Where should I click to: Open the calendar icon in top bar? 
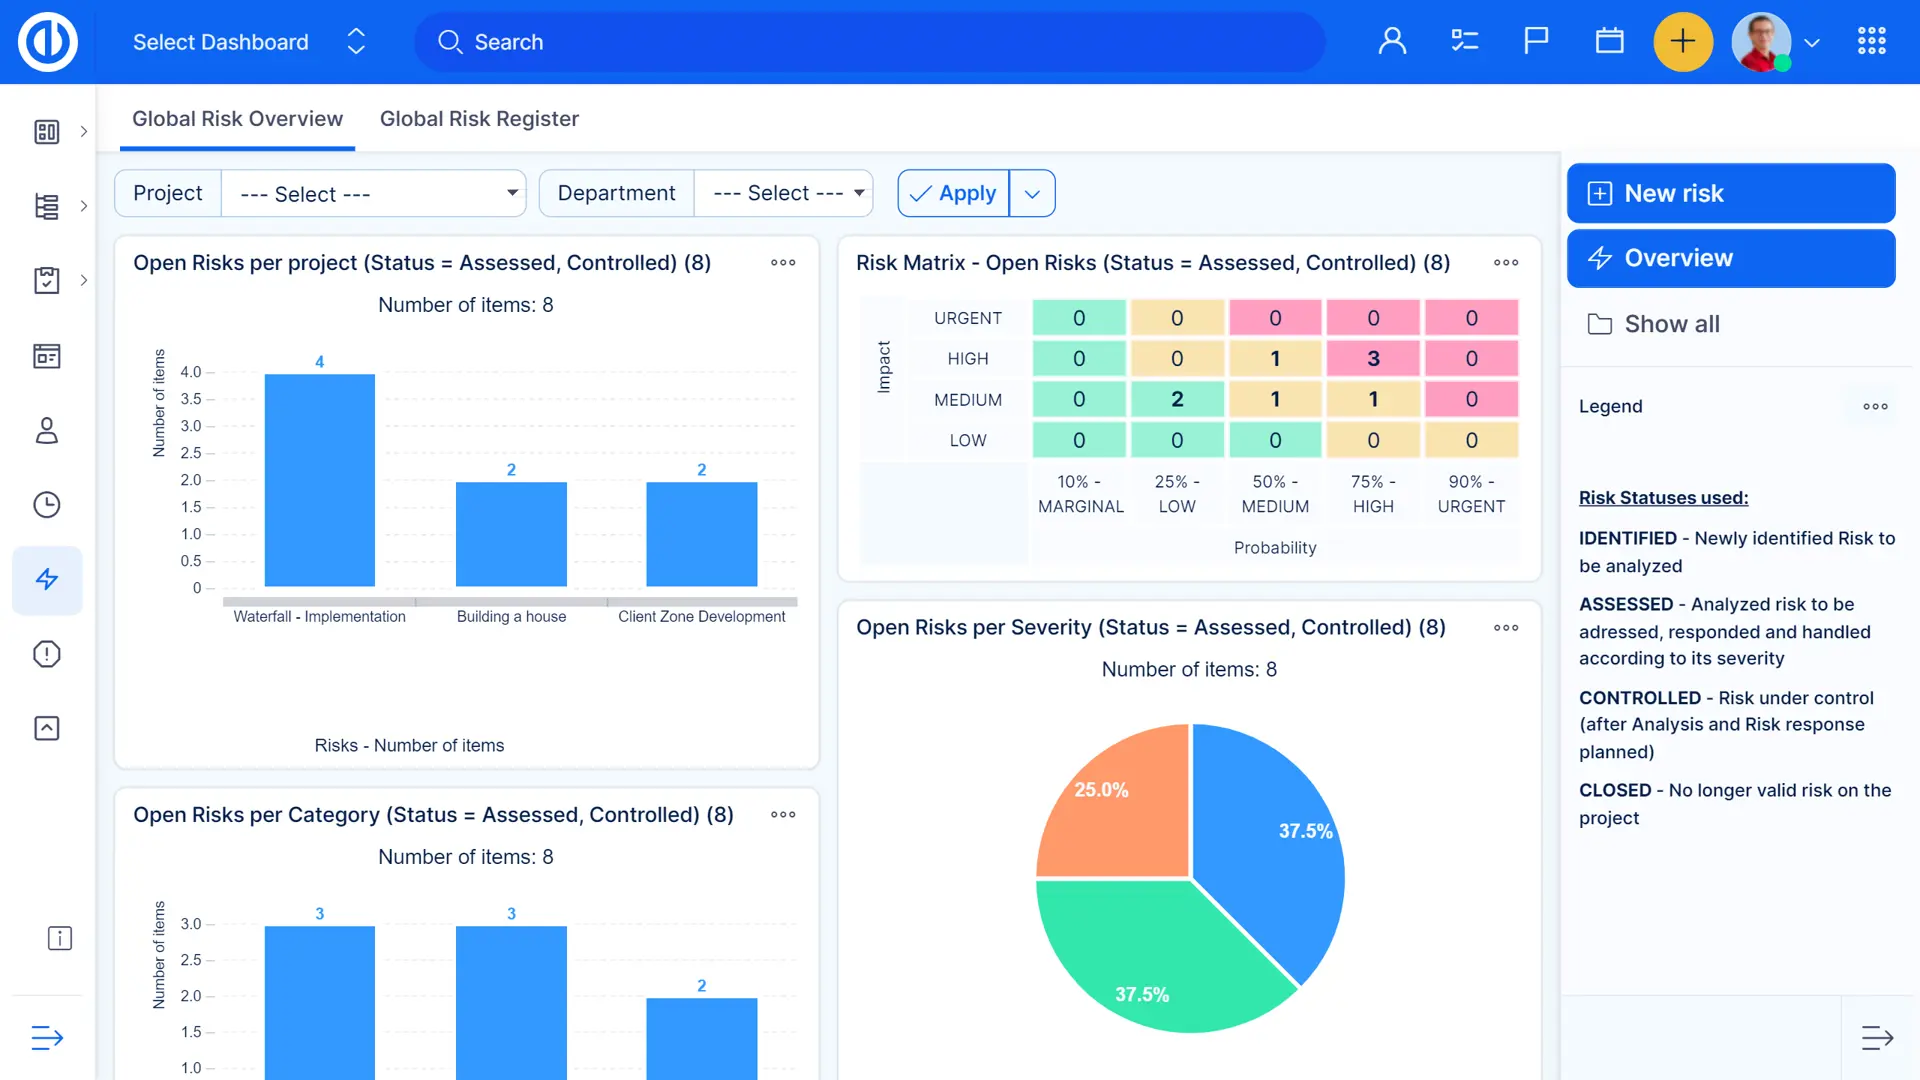[1609, 42]
